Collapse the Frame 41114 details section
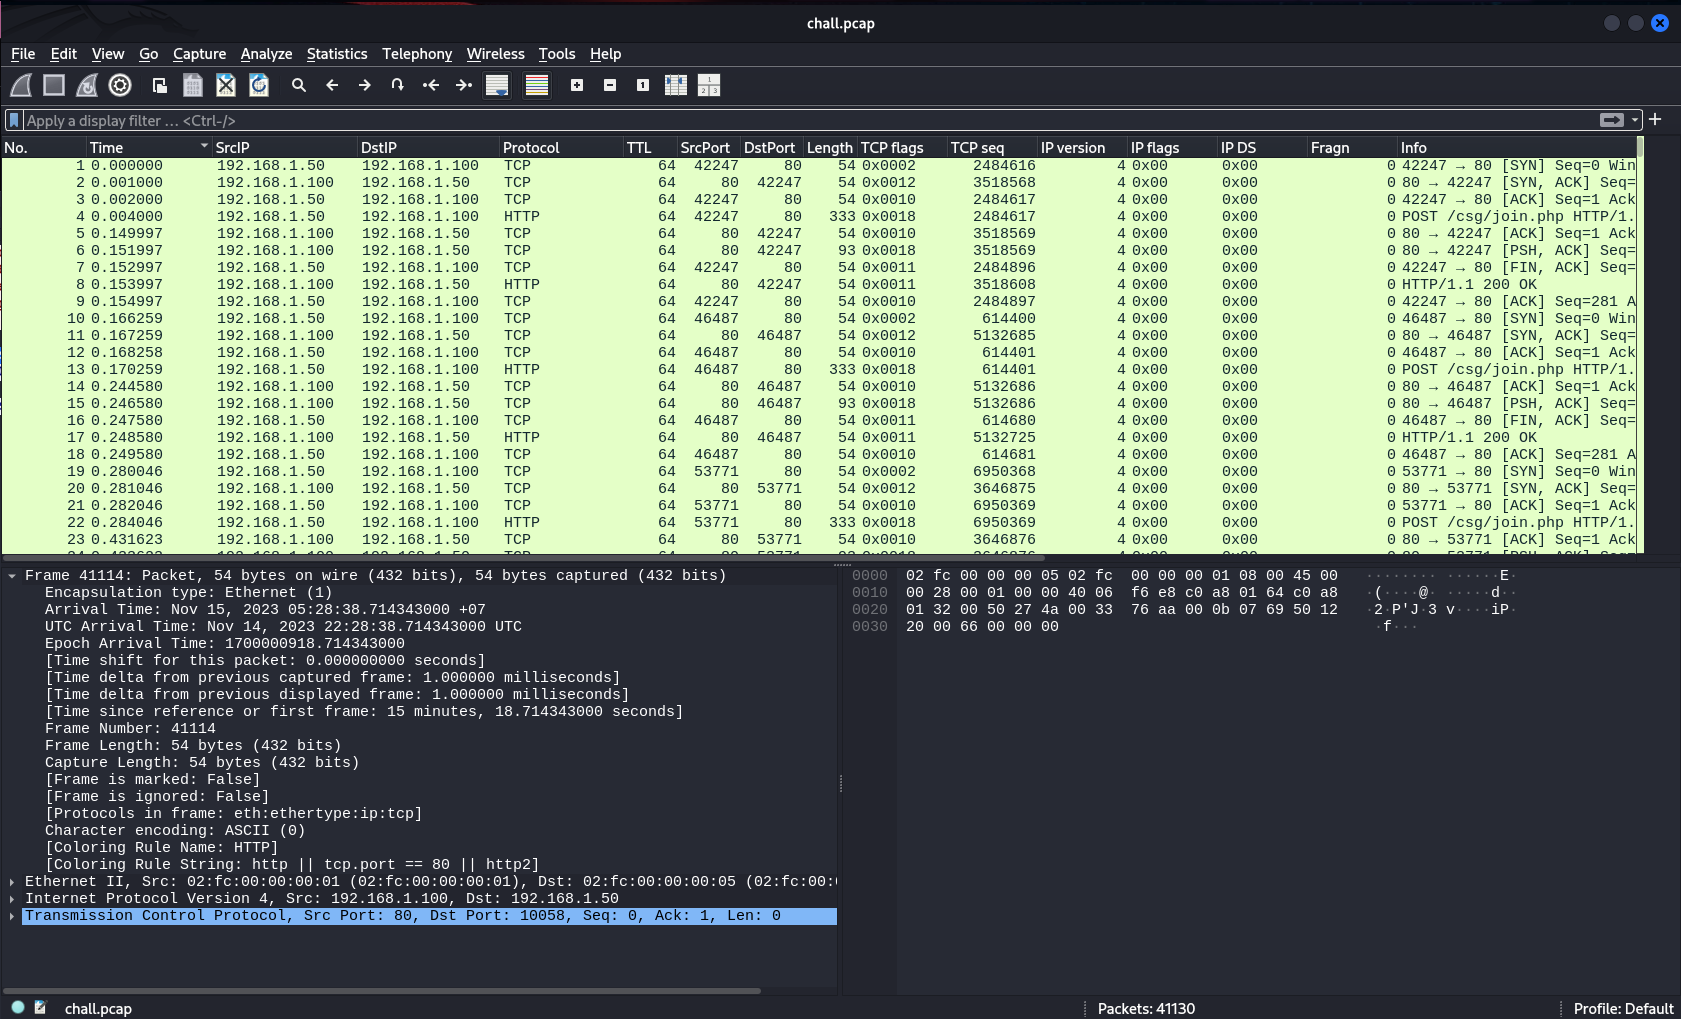 point(11,576)
